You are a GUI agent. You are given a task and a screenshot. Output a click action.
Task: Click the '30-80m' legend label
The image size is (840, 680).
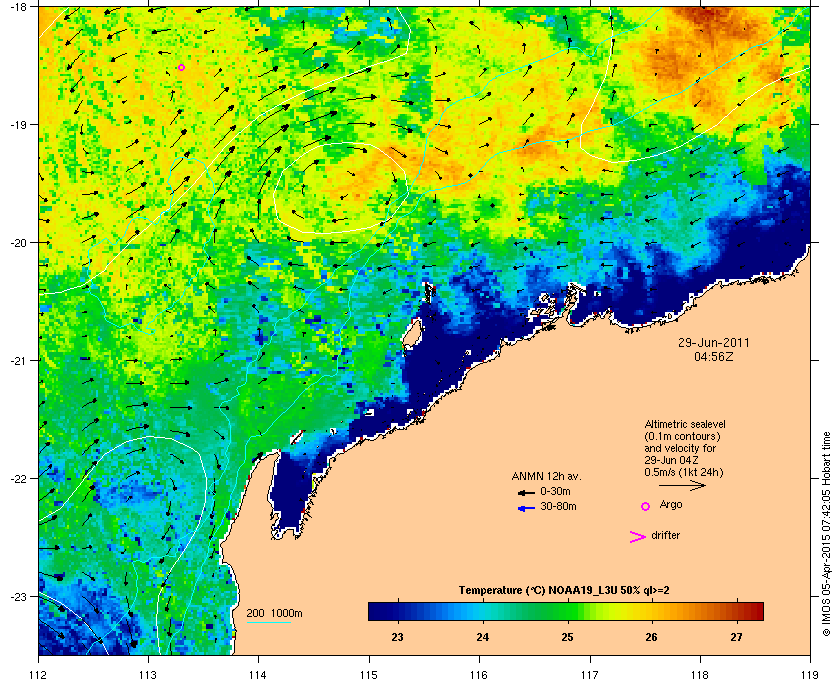(558, 506)
